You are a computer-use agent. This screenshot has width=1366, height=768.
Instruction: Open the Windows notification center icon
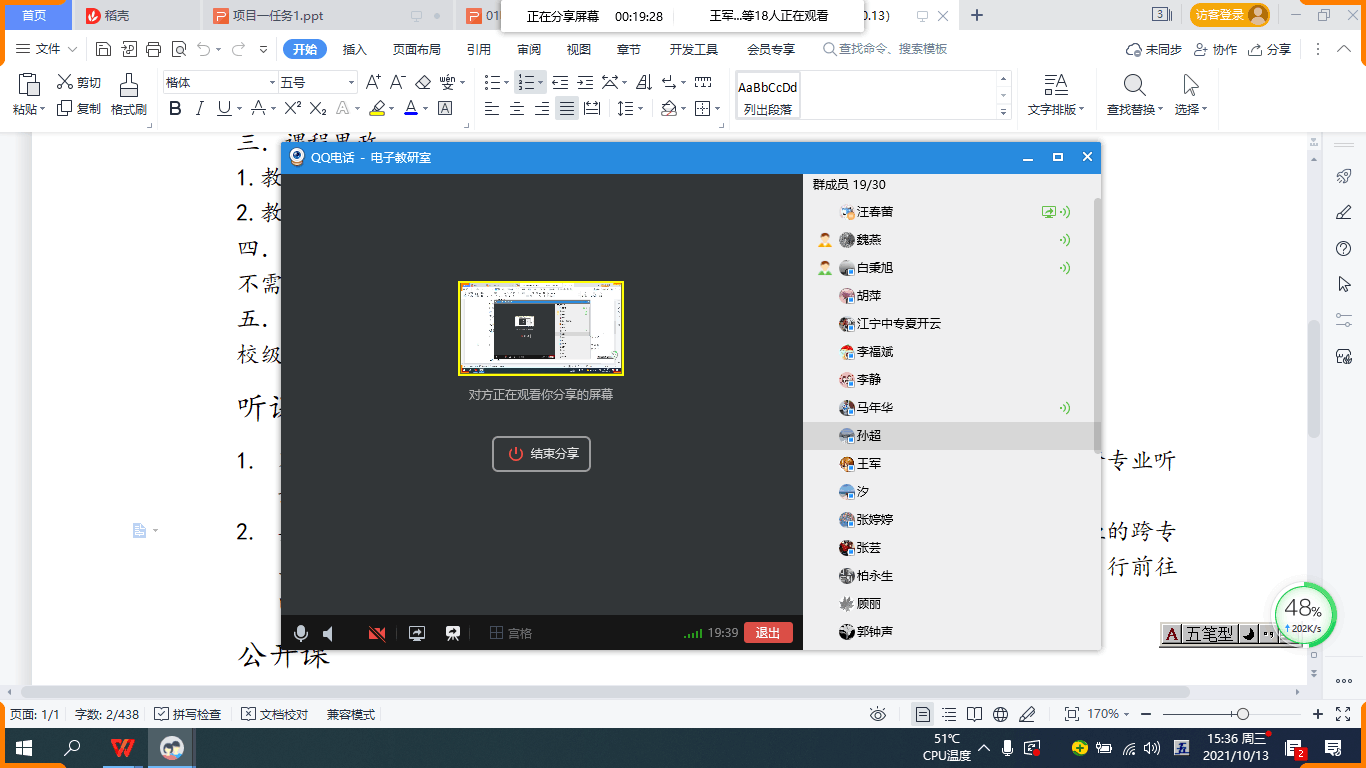pos(1333,747)
